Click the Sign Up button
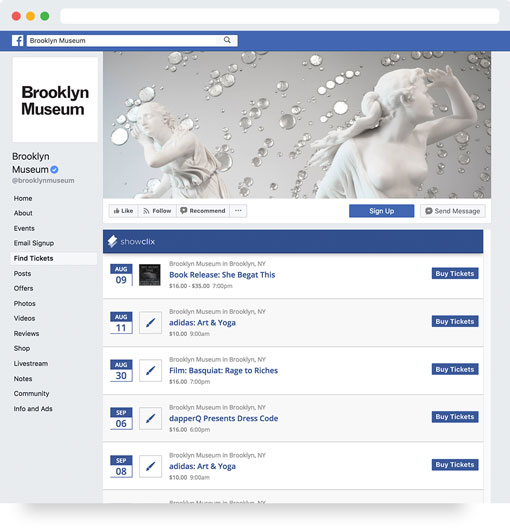The height and width of the screenshot is (530, 510). click(x=382, y=211)
